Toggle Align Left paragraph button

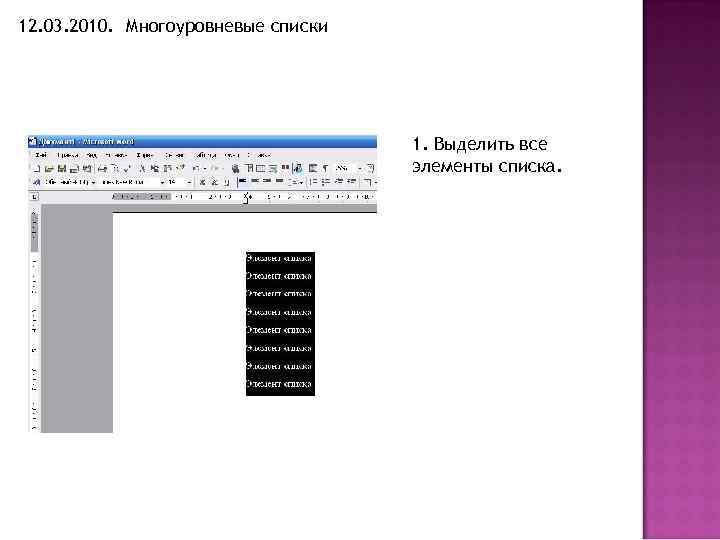(242, 181)
